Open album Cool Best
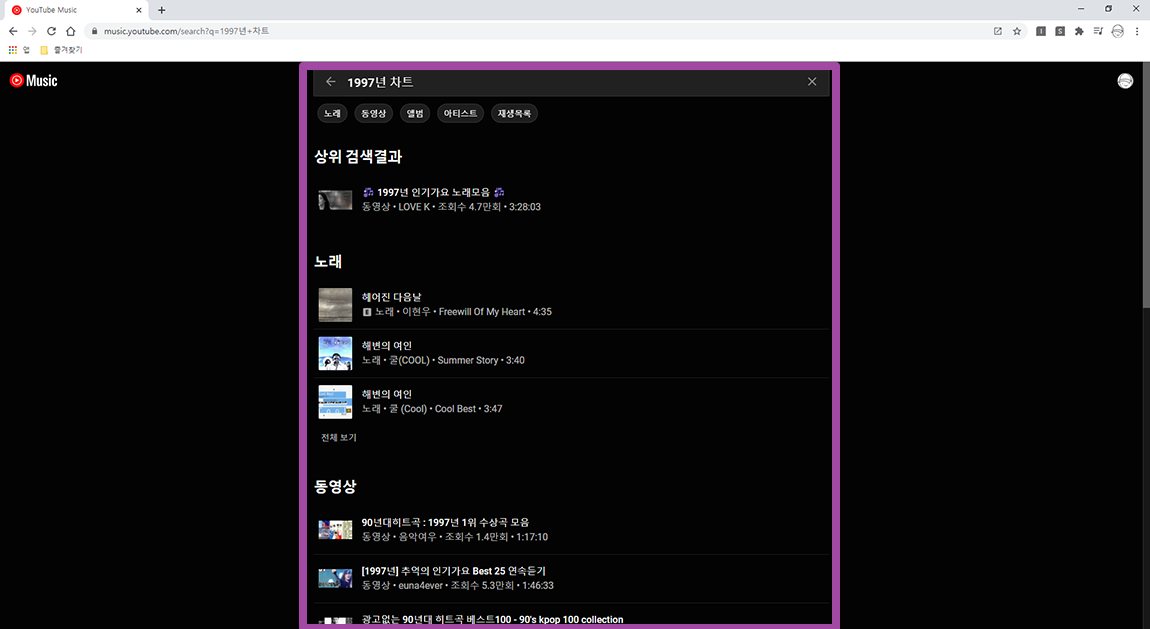1150x629 pixels. (455, 408)
